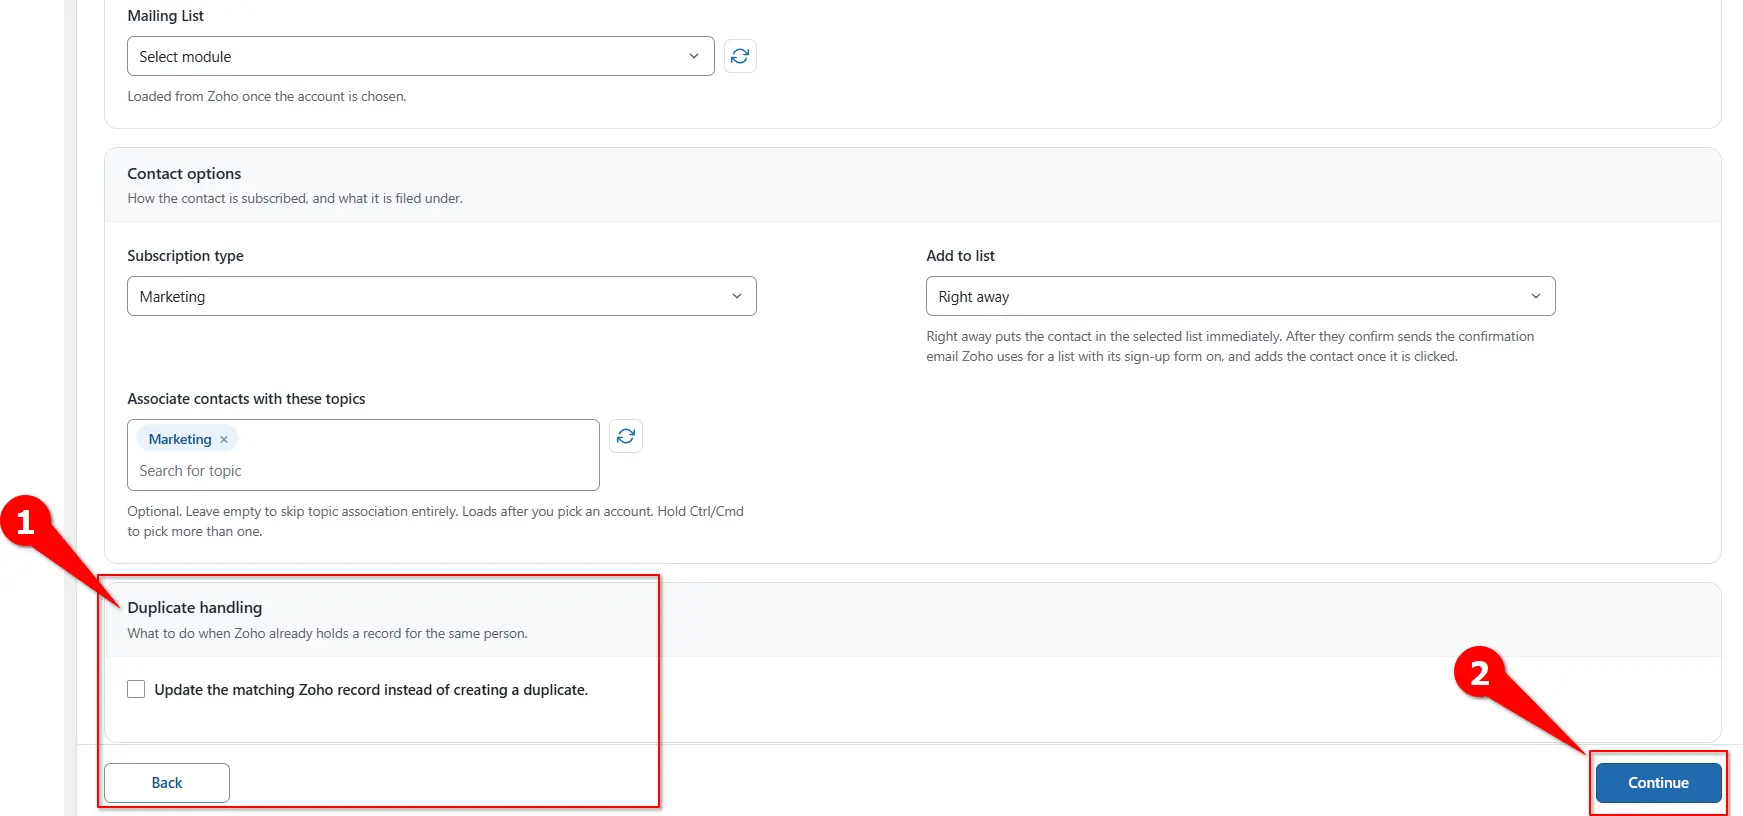This screenshot has height=816, width=1743.
Task: Click the Search for topic field
Action: click(363, 471)
